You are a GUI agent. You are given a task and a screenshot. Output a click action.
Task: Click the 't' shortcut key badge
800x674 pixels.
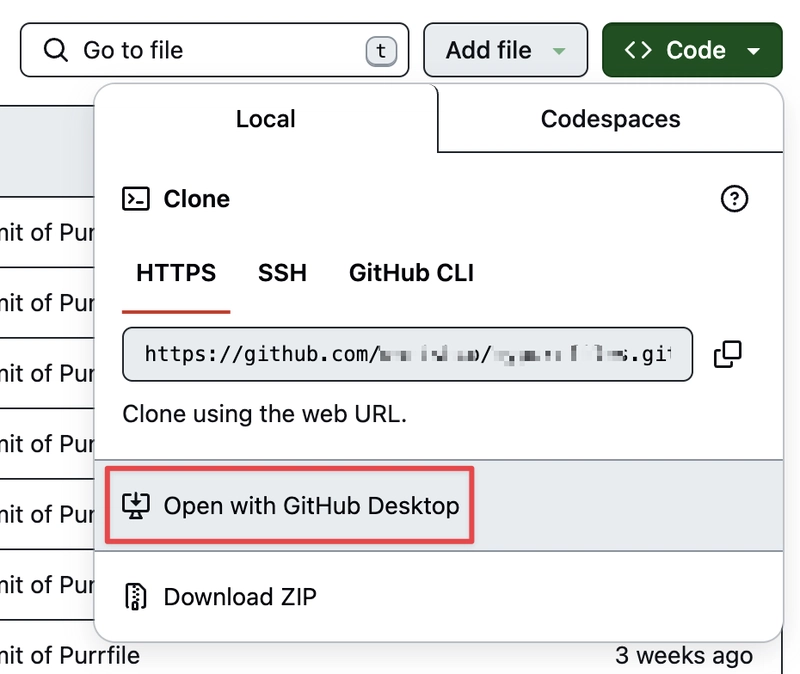coord(381,51)
